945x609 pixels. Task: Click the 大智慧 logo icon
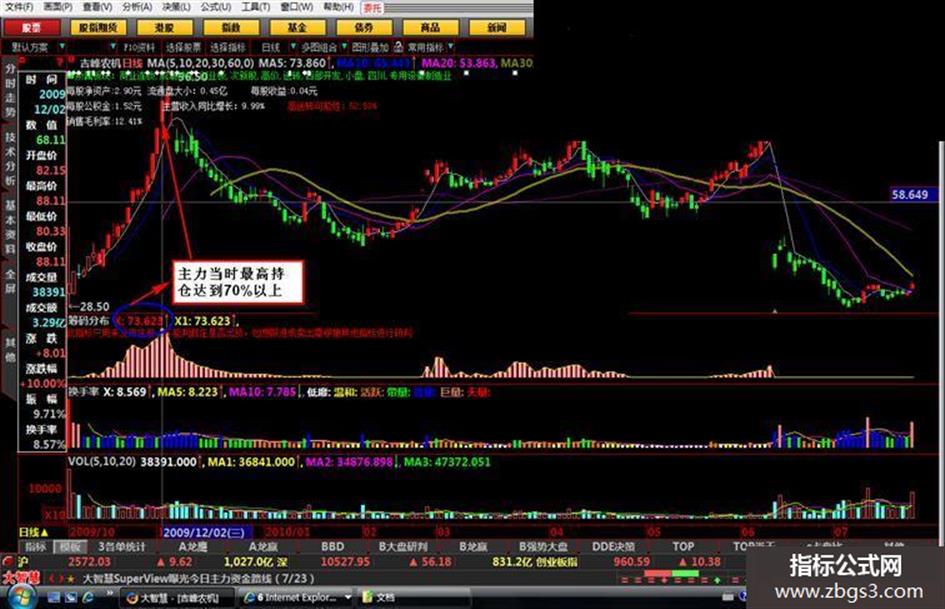[21, 578]
